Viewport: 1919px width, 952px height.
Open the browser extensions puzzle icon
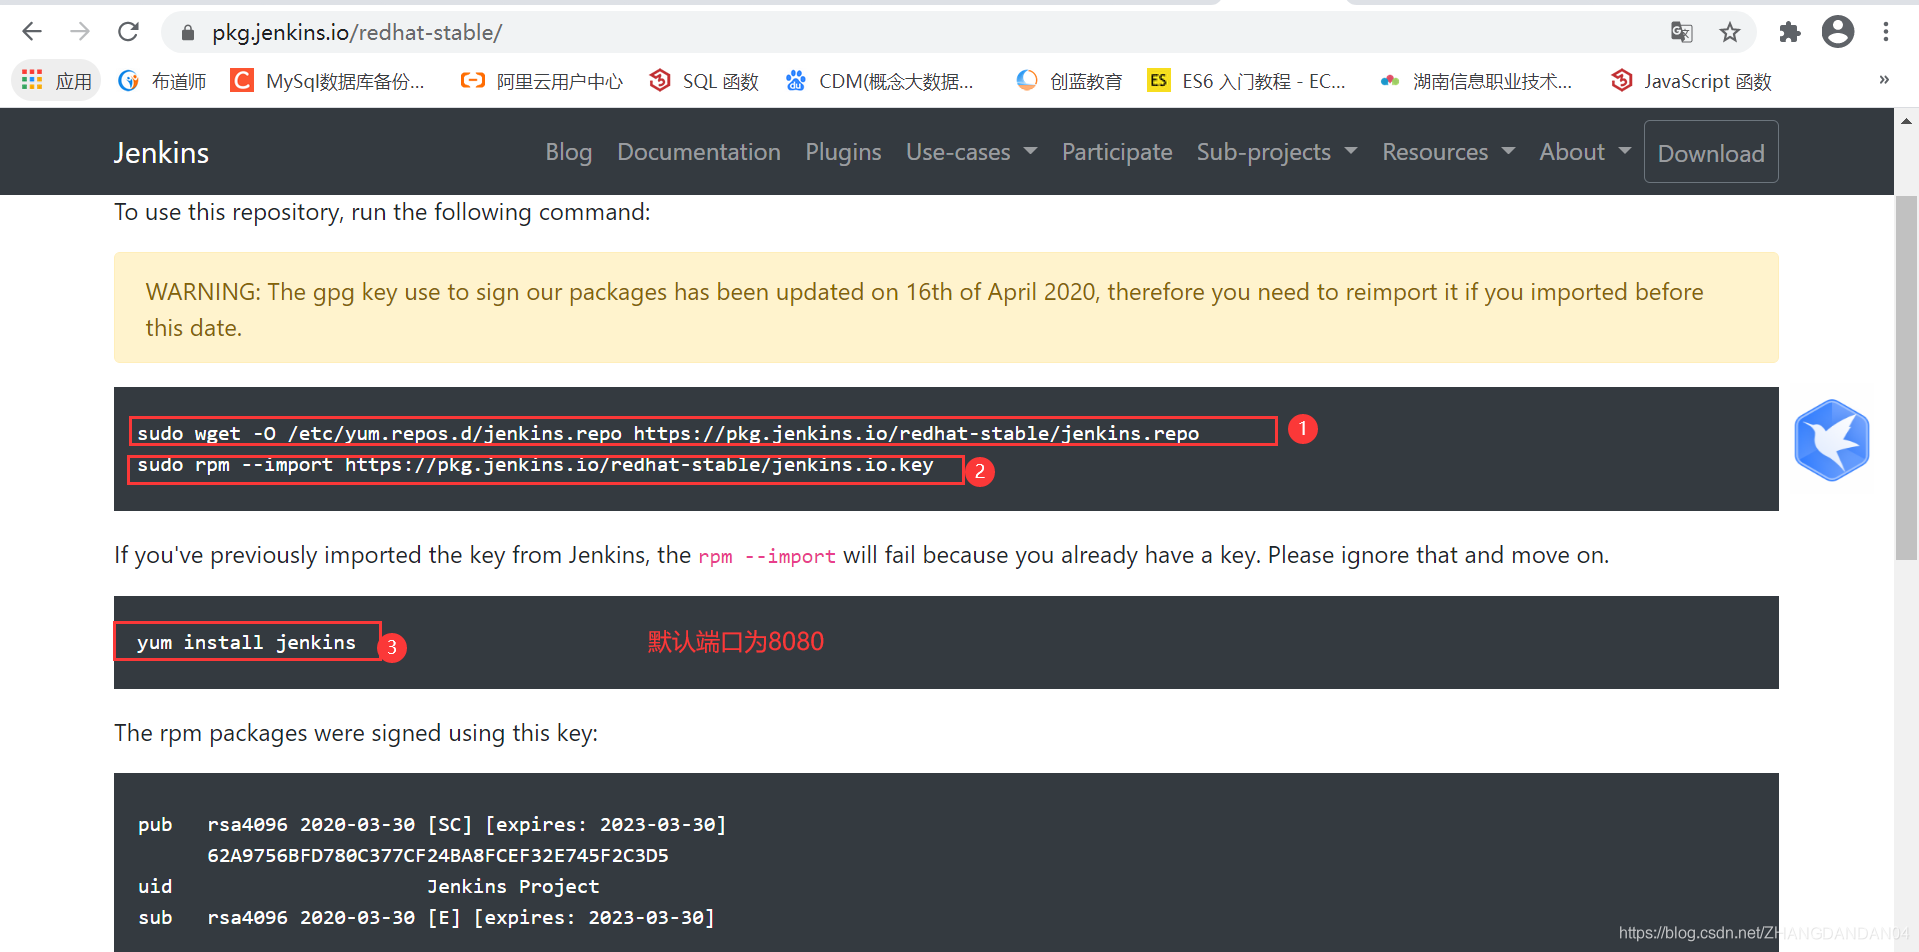[1790, 33]
